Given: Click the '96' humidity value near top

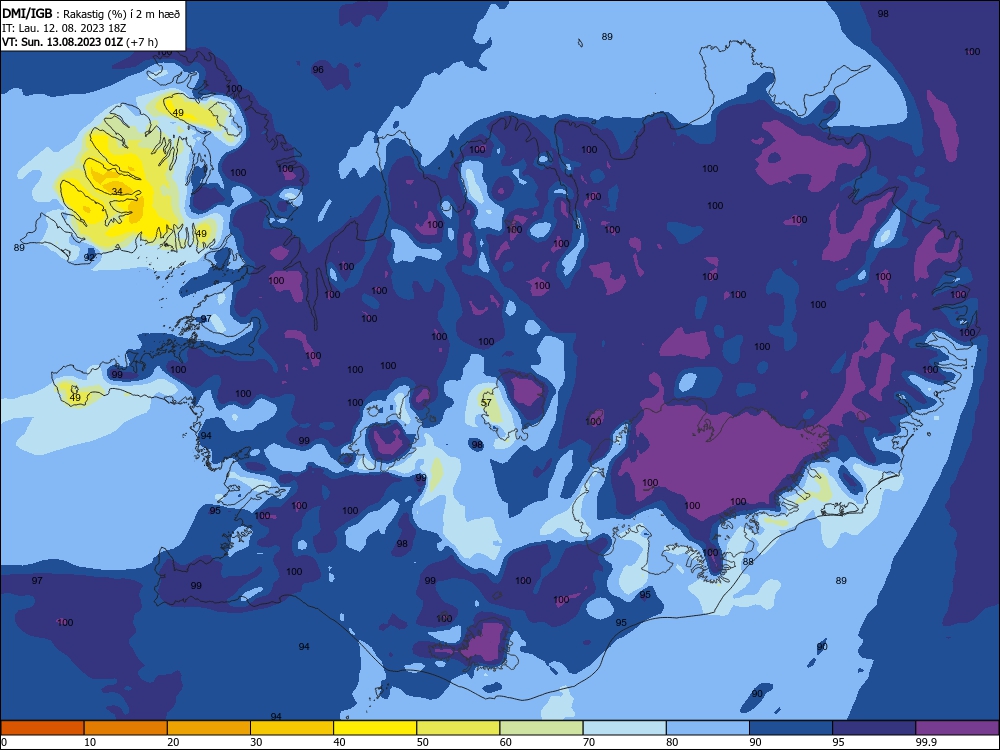Looking at the screenshot, I should click(x=318, y=70).
